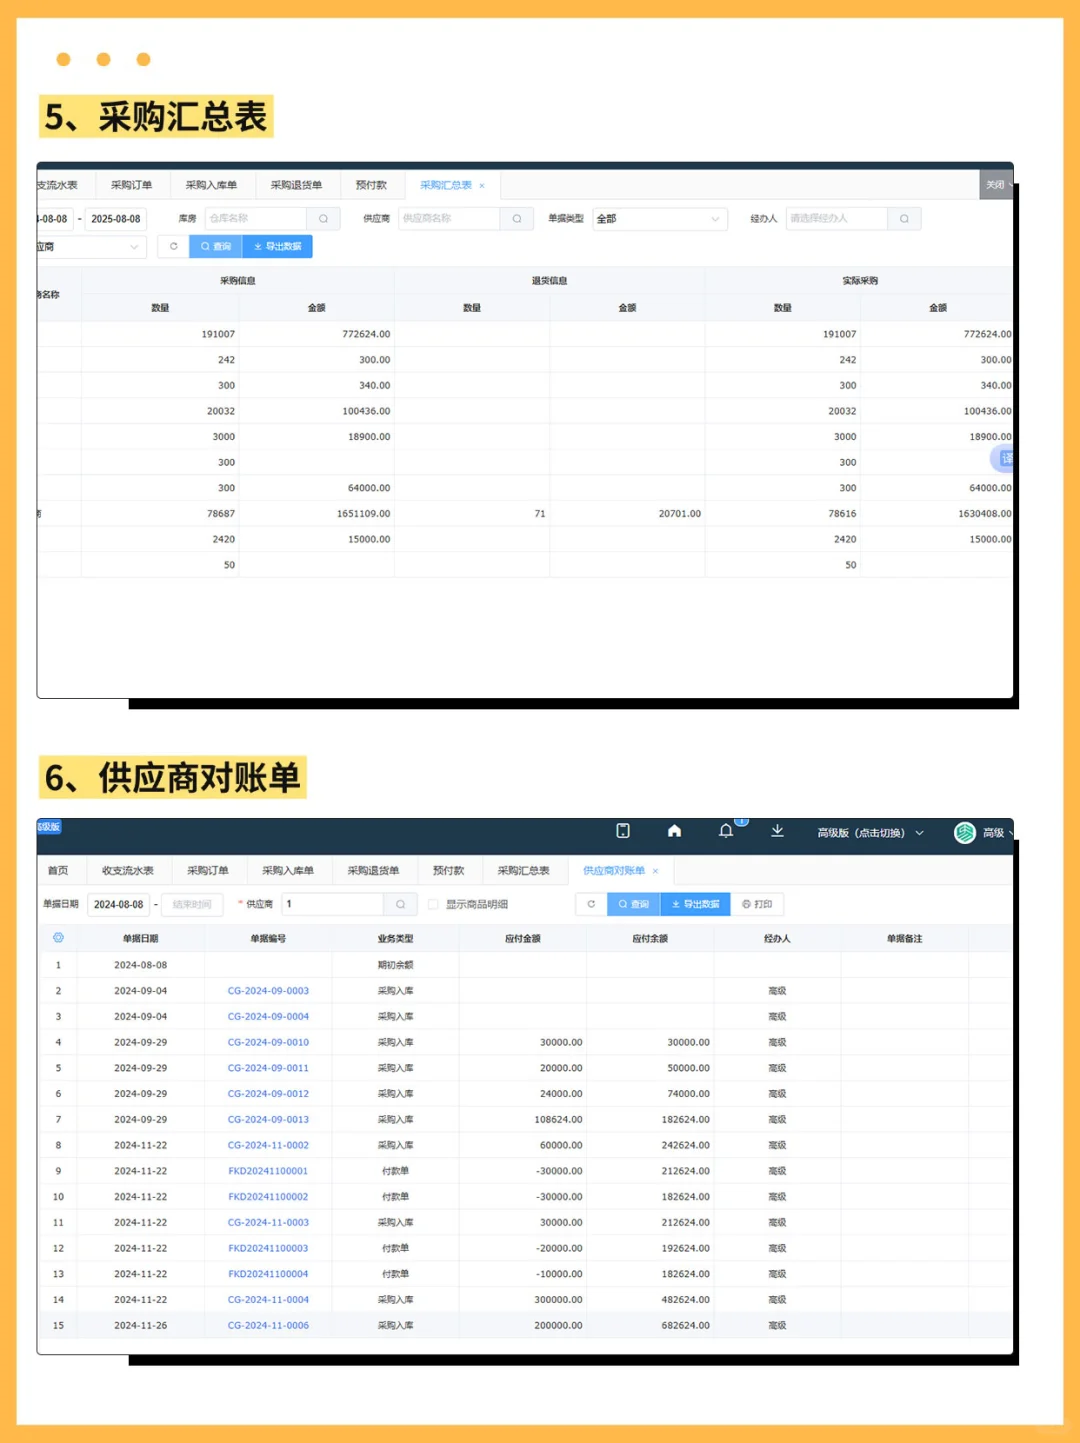This screenshot has height=1443, width=1080.
Task: Expand the 高级版（点击切换）dropdown
Action: click(867, 832)
